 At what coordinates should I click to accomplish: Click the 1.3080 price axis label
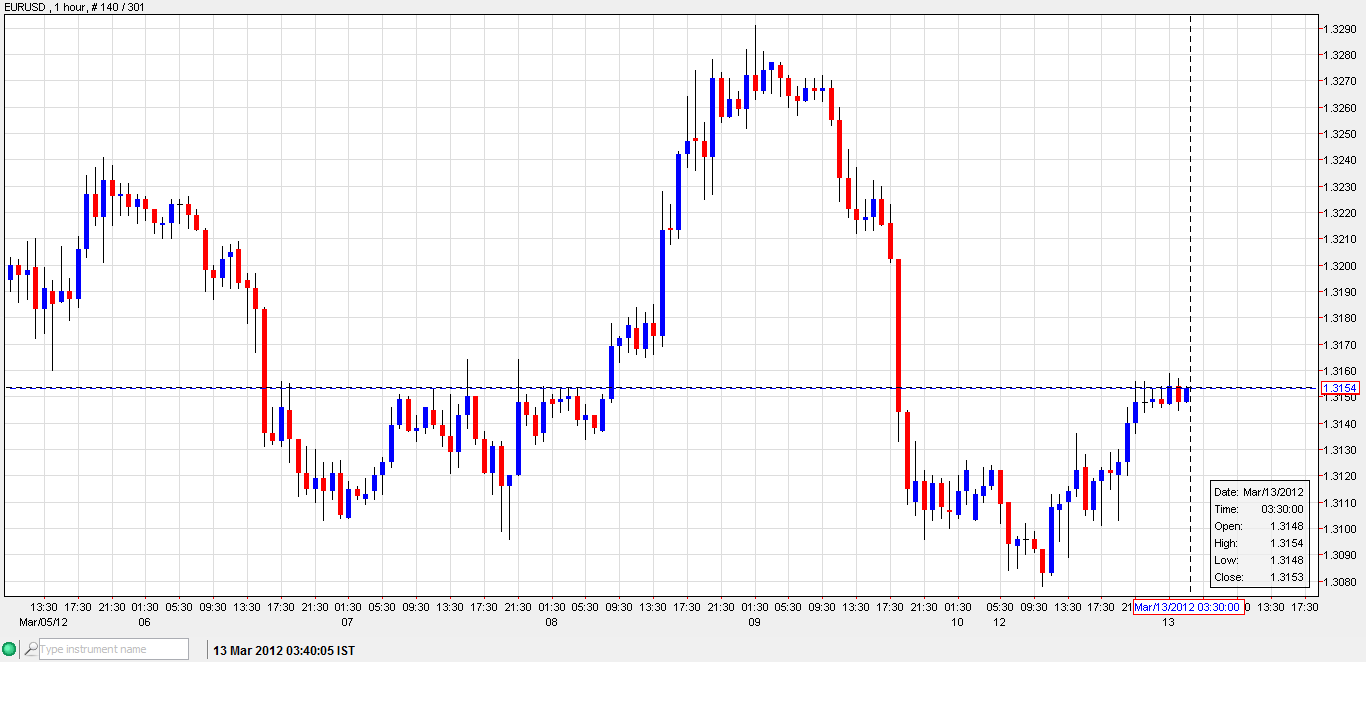coord(1341,582)
